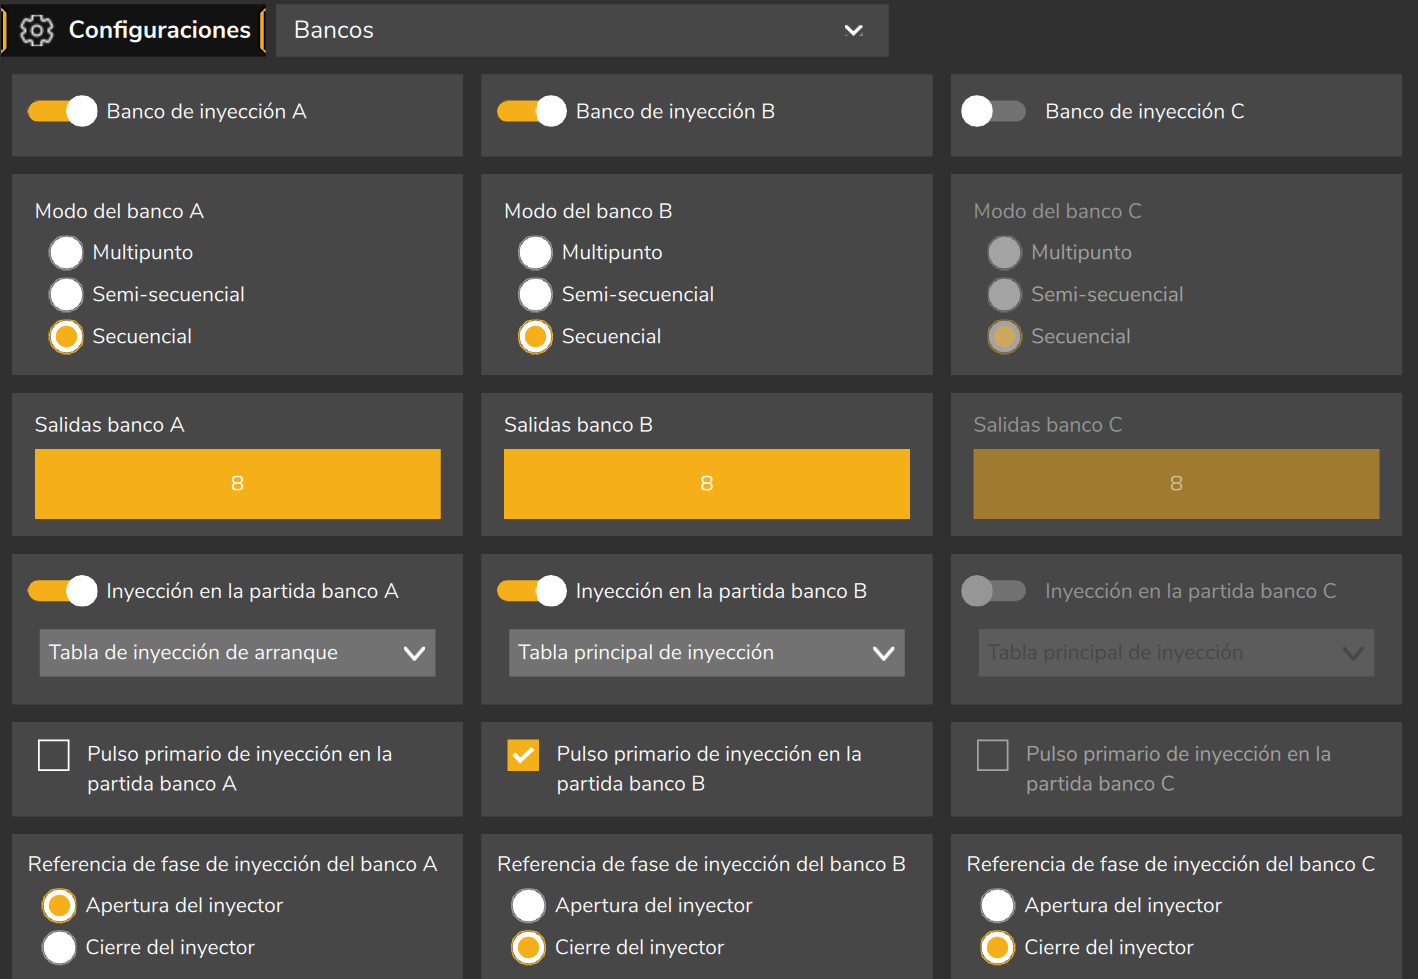Screen dimensions: 1418x979
Task: Select Cierre del inyector for banco C
Action: [x=997, y=948]
